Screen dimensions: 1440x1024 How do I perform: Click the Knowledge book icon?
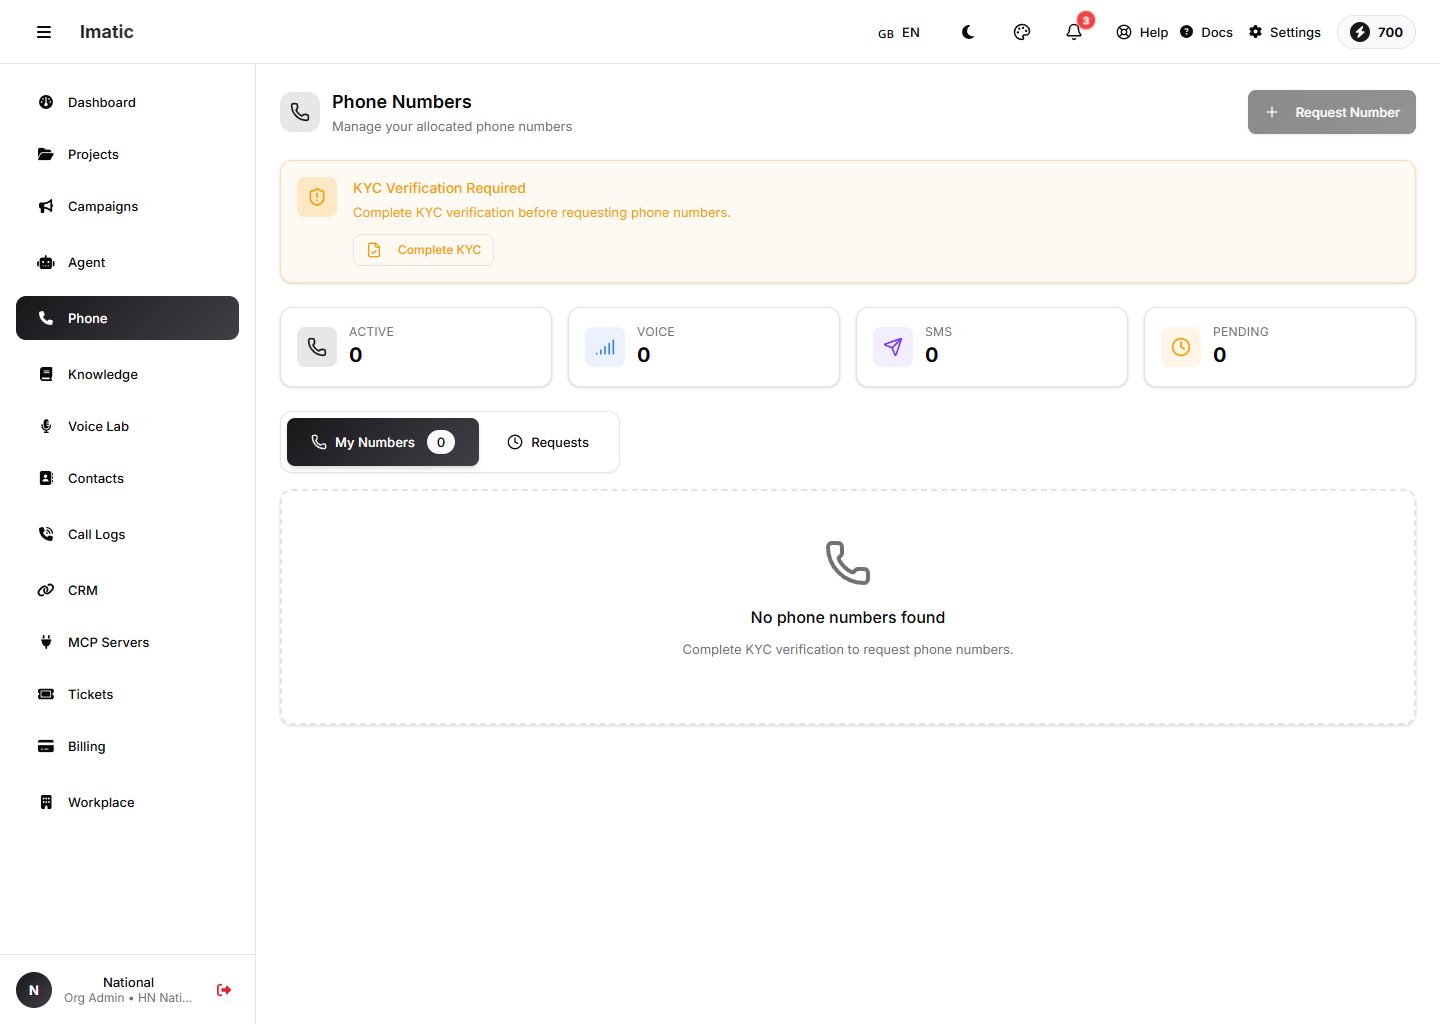click(46, 374)
